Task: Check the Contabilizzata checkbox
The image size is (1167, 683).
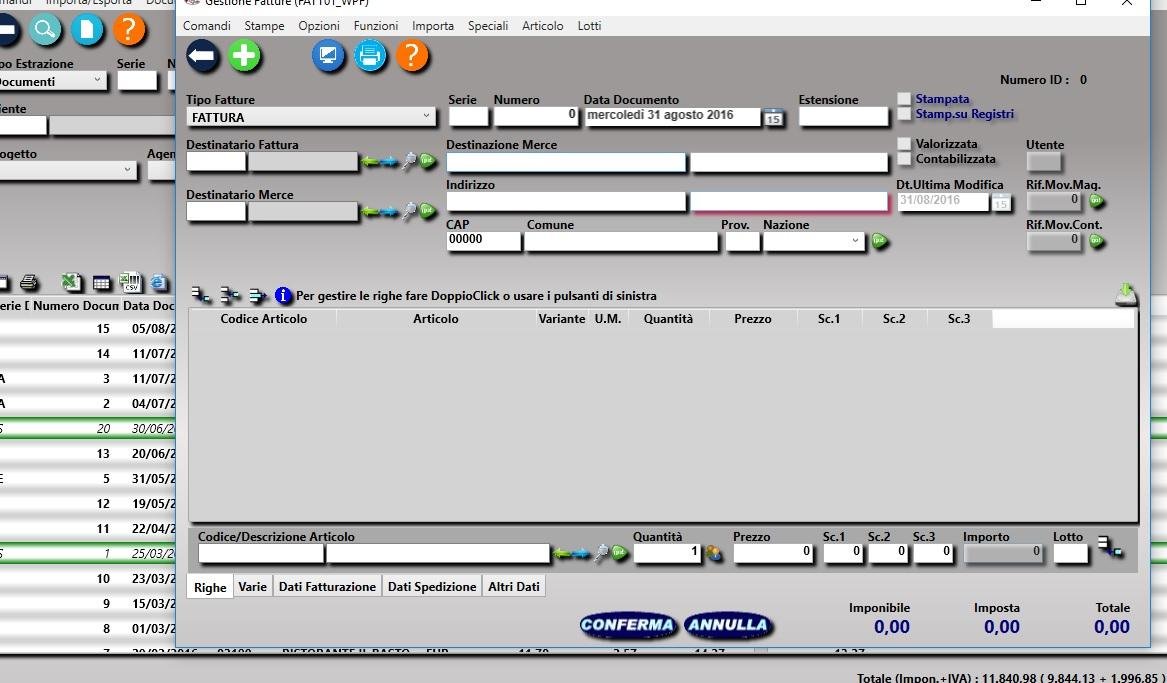Action: tap(904, 159)
